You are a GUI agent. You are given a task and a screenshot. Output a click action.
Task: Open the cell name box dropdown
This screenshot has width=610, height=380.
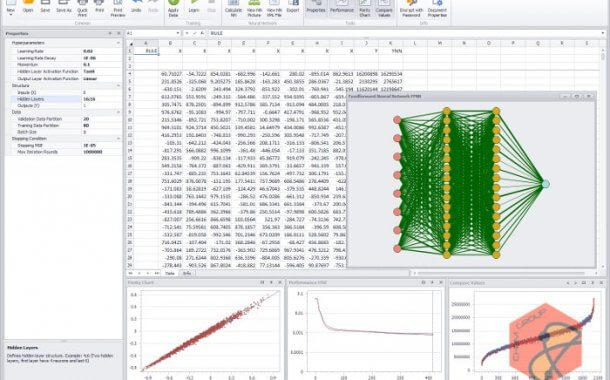(x=178, y=33)
